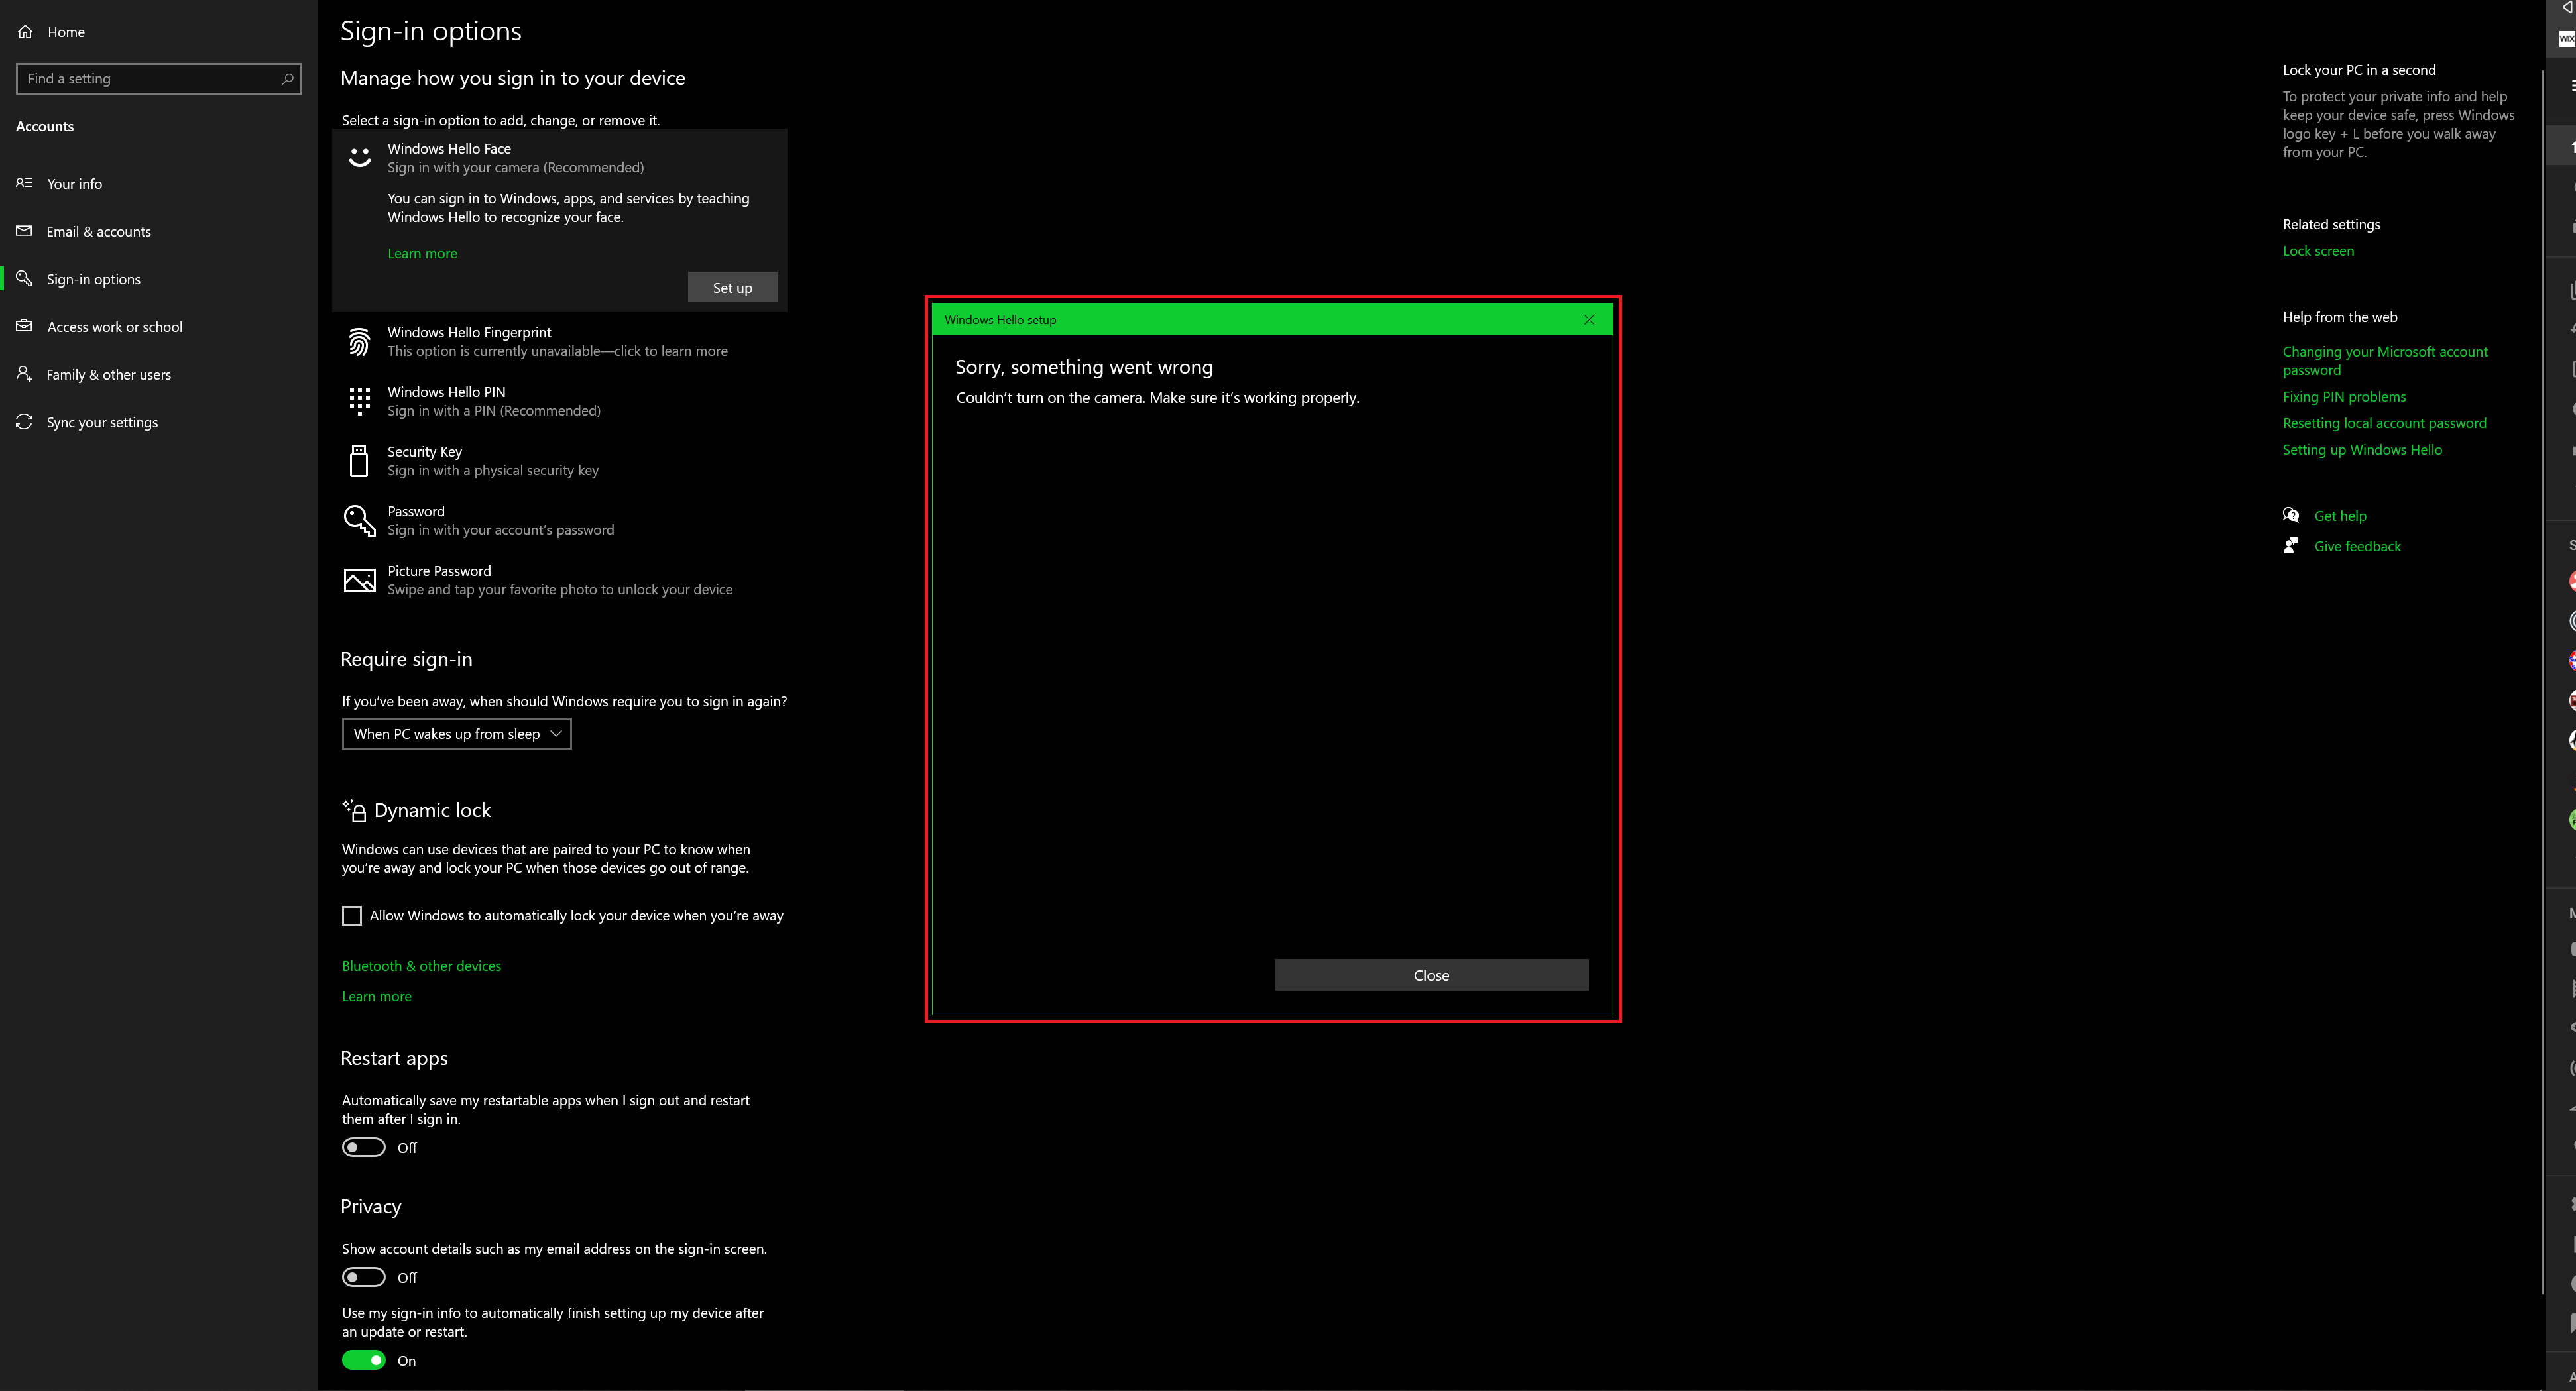Select the Windows Hello Face smiley icon

pos(359,157)
